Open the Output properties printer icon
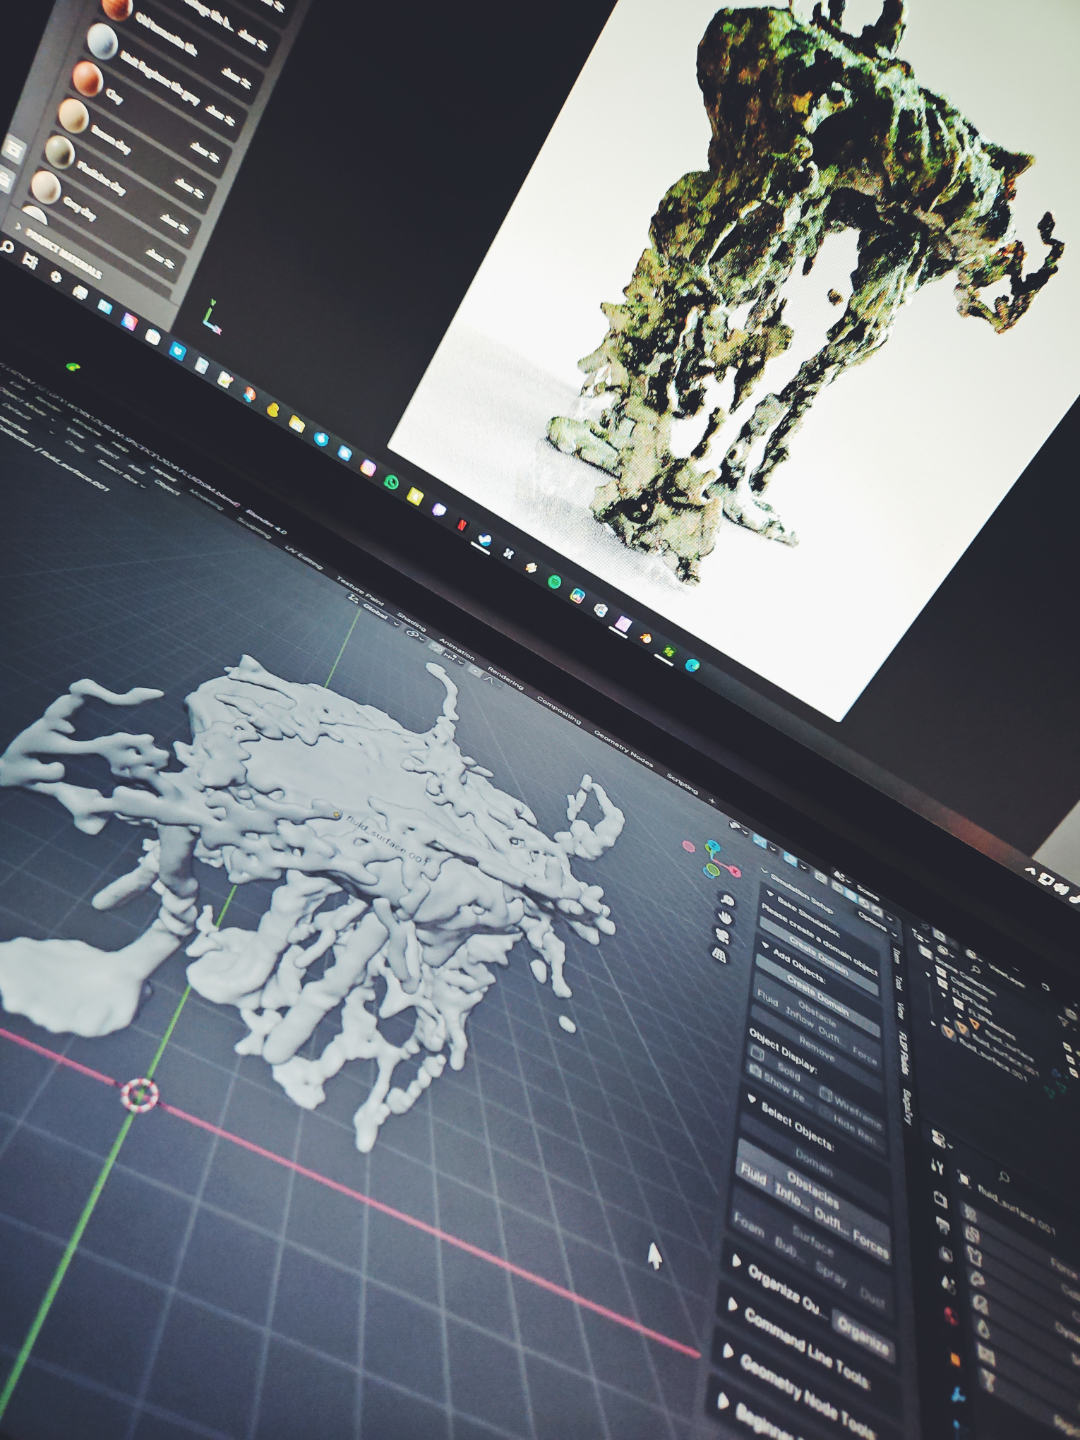The image size is (1080, 1440). pyautogui.click(x=944, y=1224)
